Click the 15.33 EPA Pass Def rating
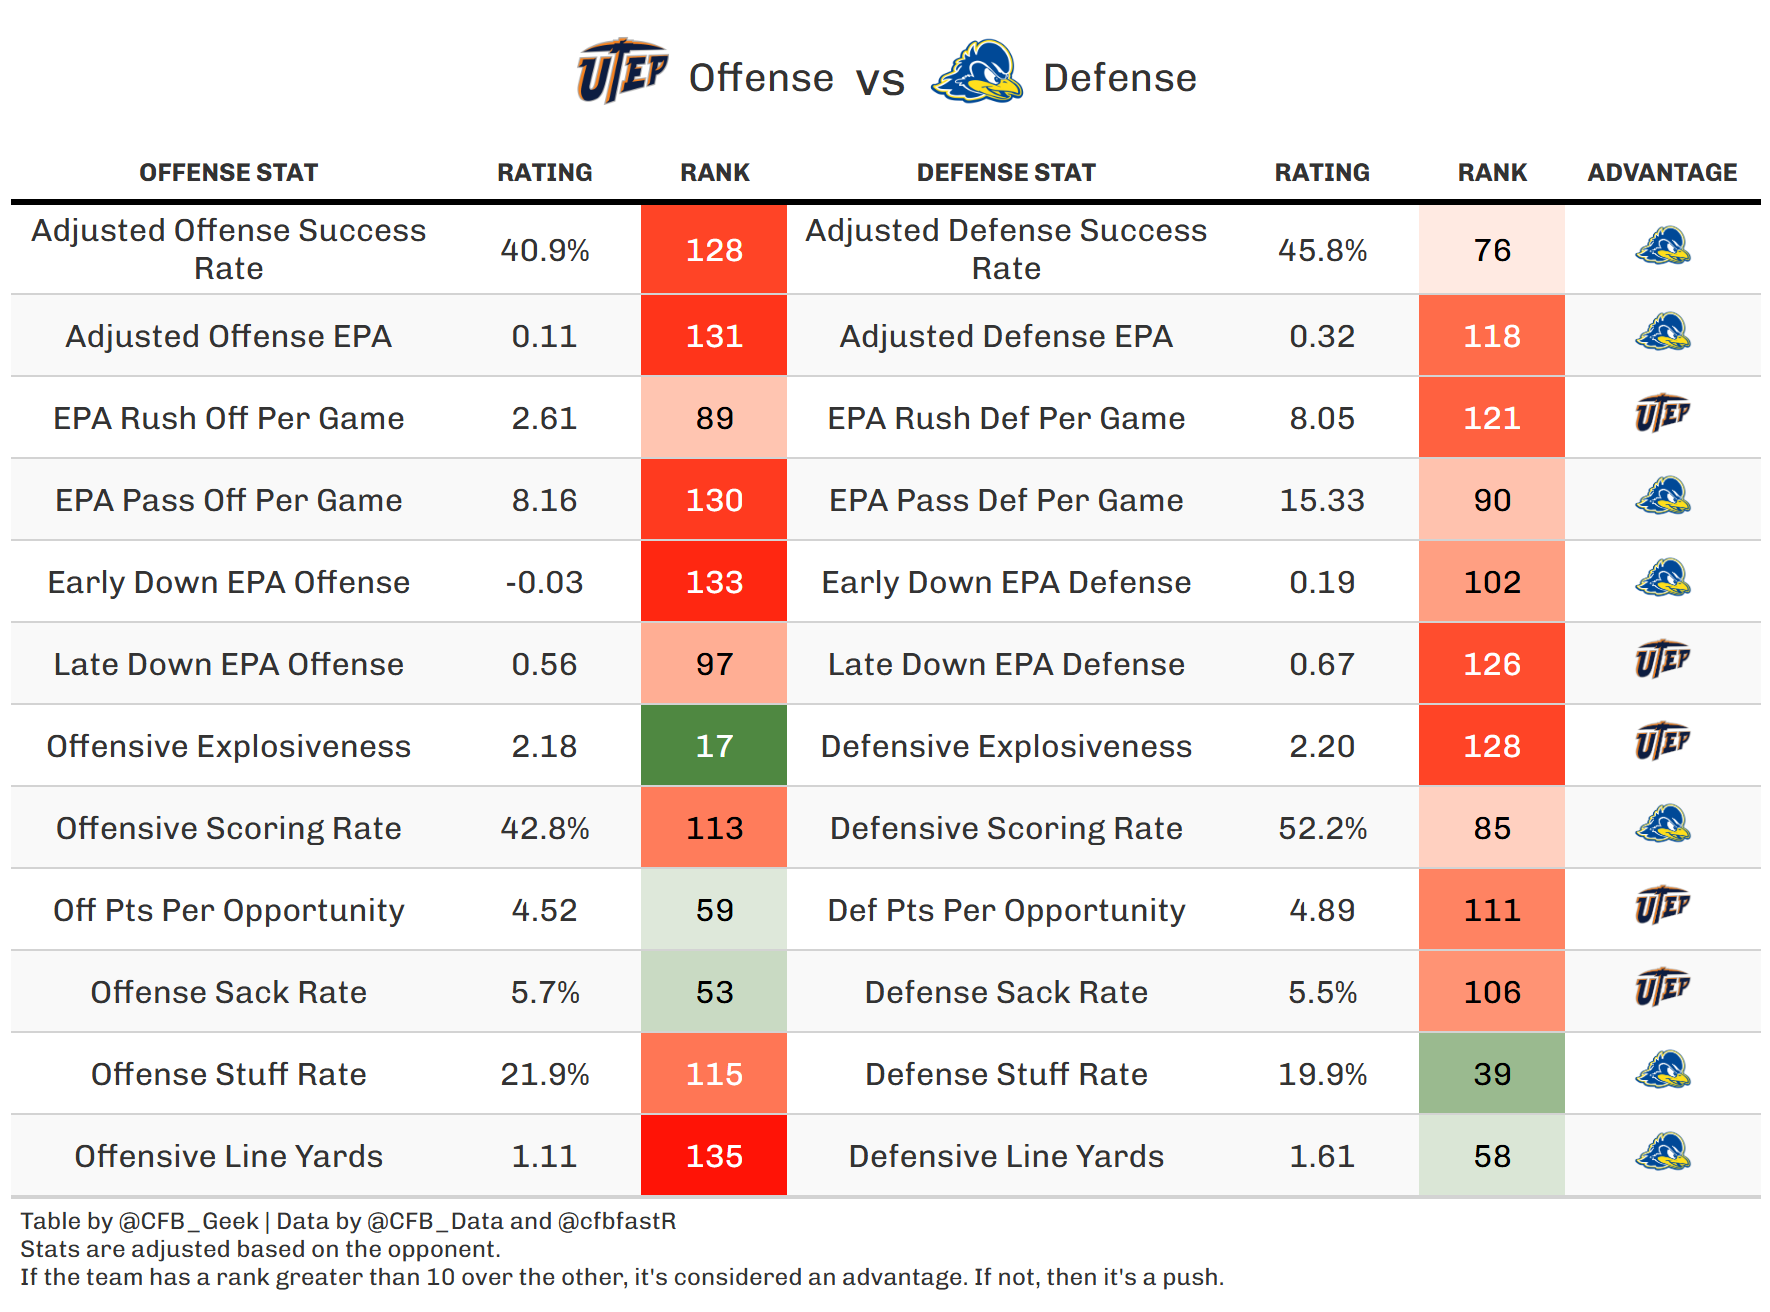 (1322, 500)
